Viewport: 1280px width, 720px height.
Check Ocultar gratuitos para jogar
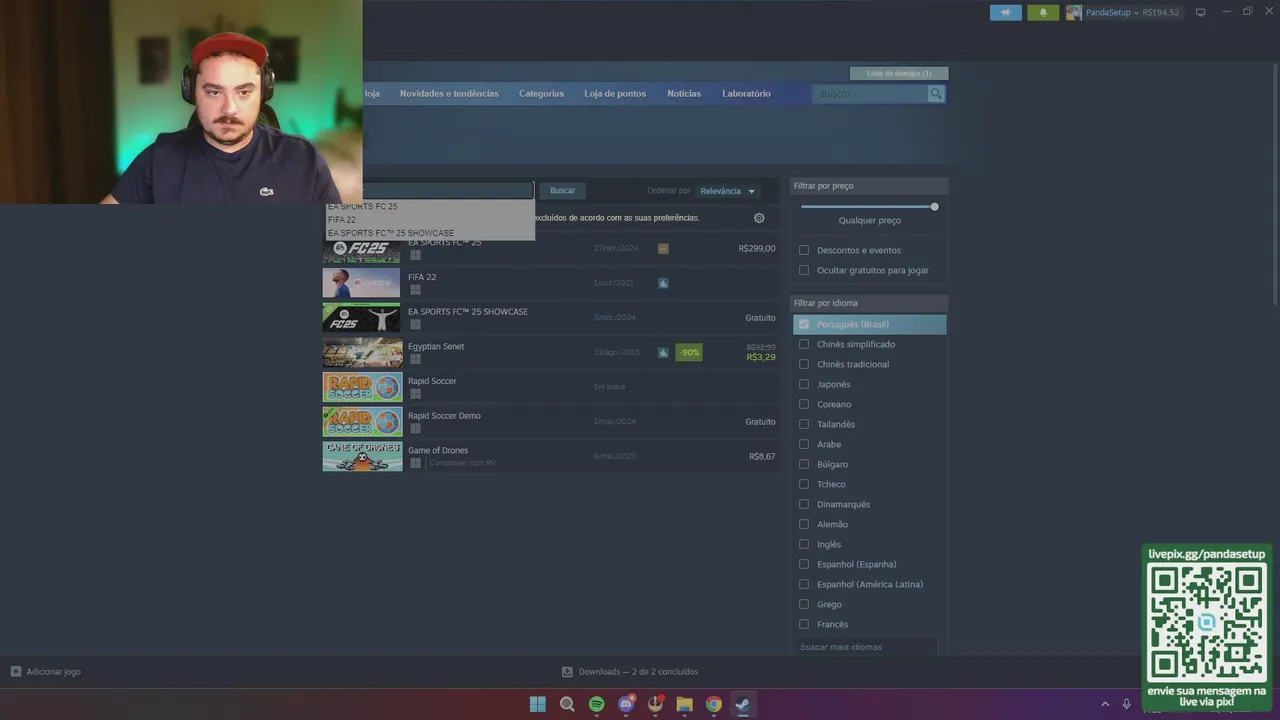pyautogui.click(x=804, y=270)
